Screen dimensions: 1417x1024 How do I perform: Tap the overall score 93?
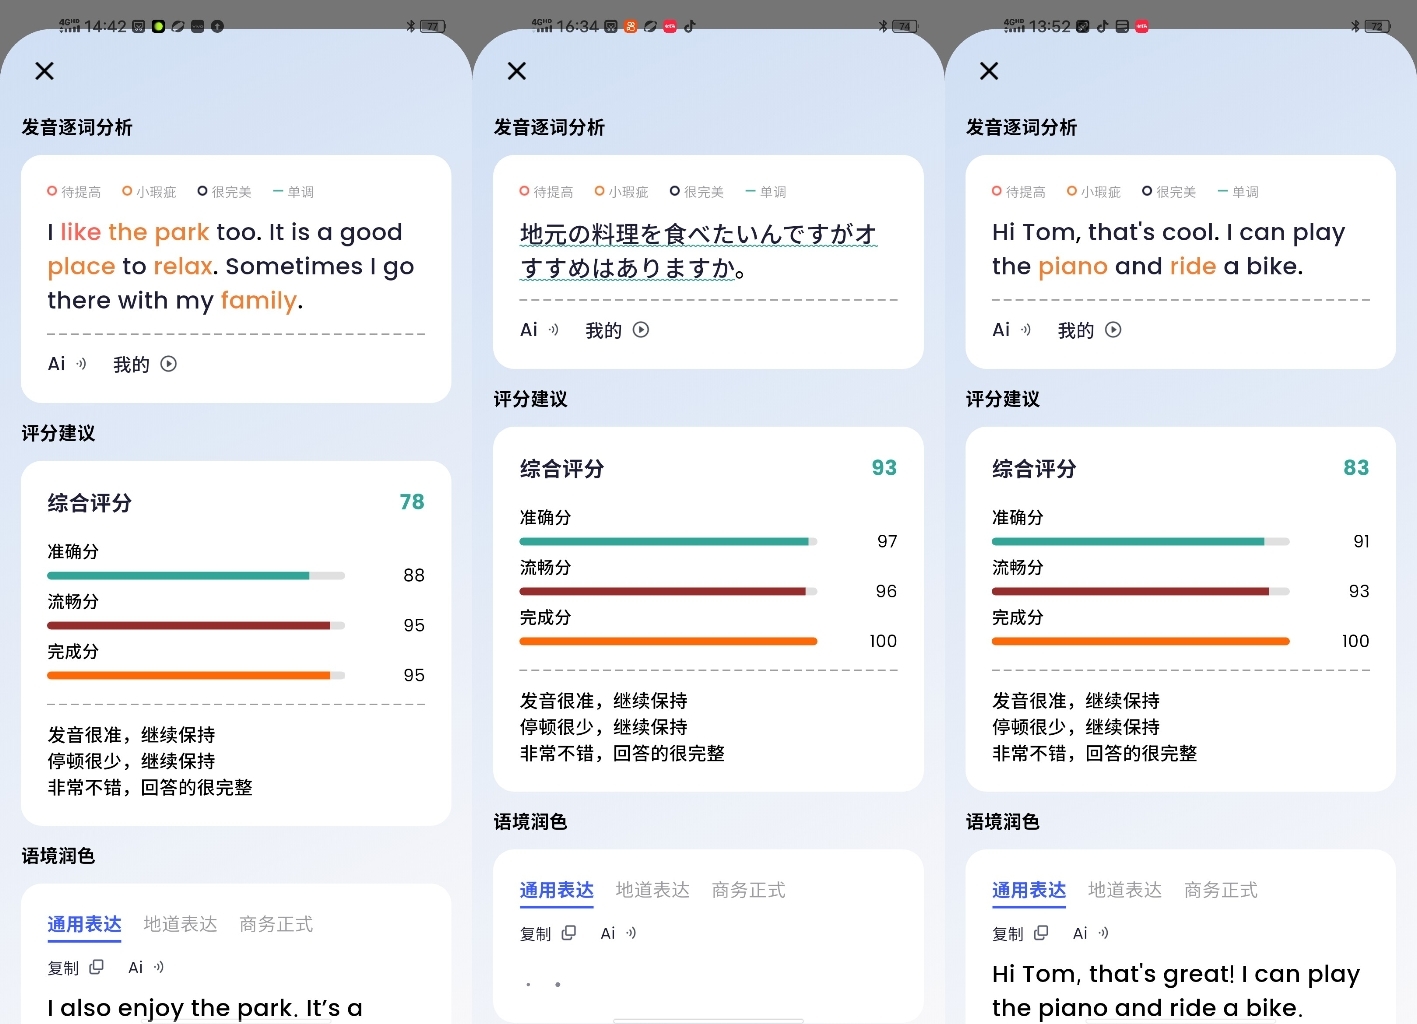884,468
